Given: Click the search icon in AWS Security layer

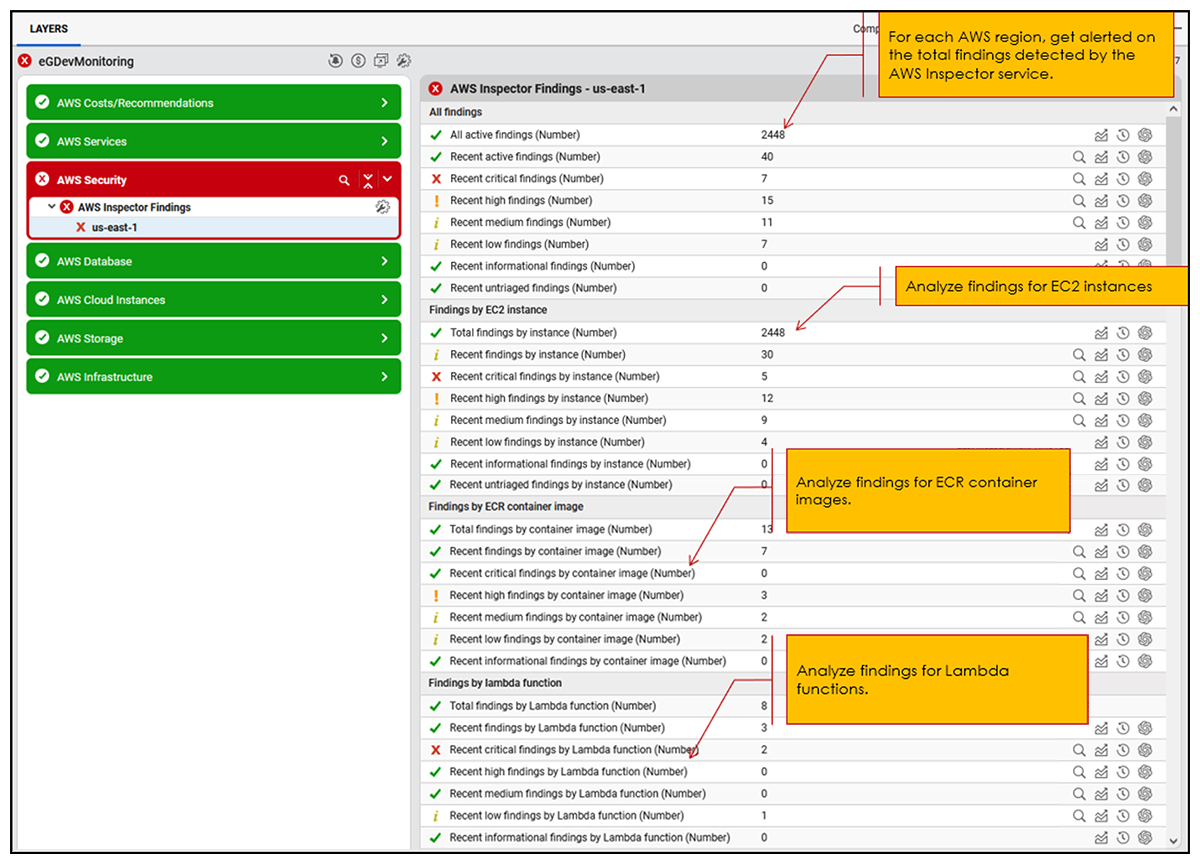Looking at the screenshot, I should [344, 180].
